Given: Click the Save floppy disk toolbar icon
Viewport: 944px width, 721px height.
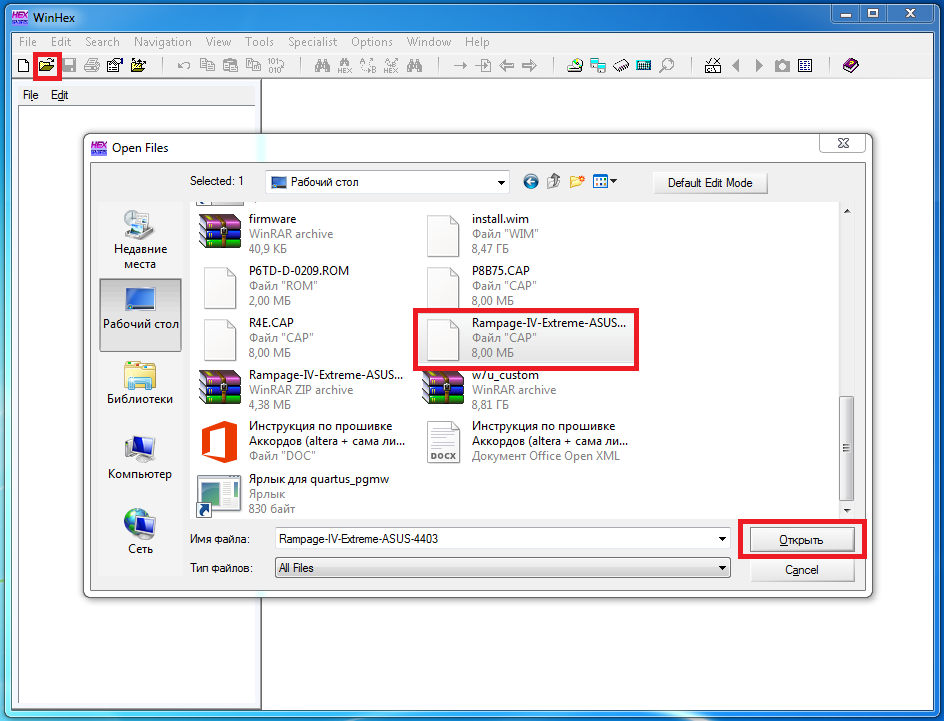Looking at the screenshot, I should pyautogui.click(x=69, y=66).
